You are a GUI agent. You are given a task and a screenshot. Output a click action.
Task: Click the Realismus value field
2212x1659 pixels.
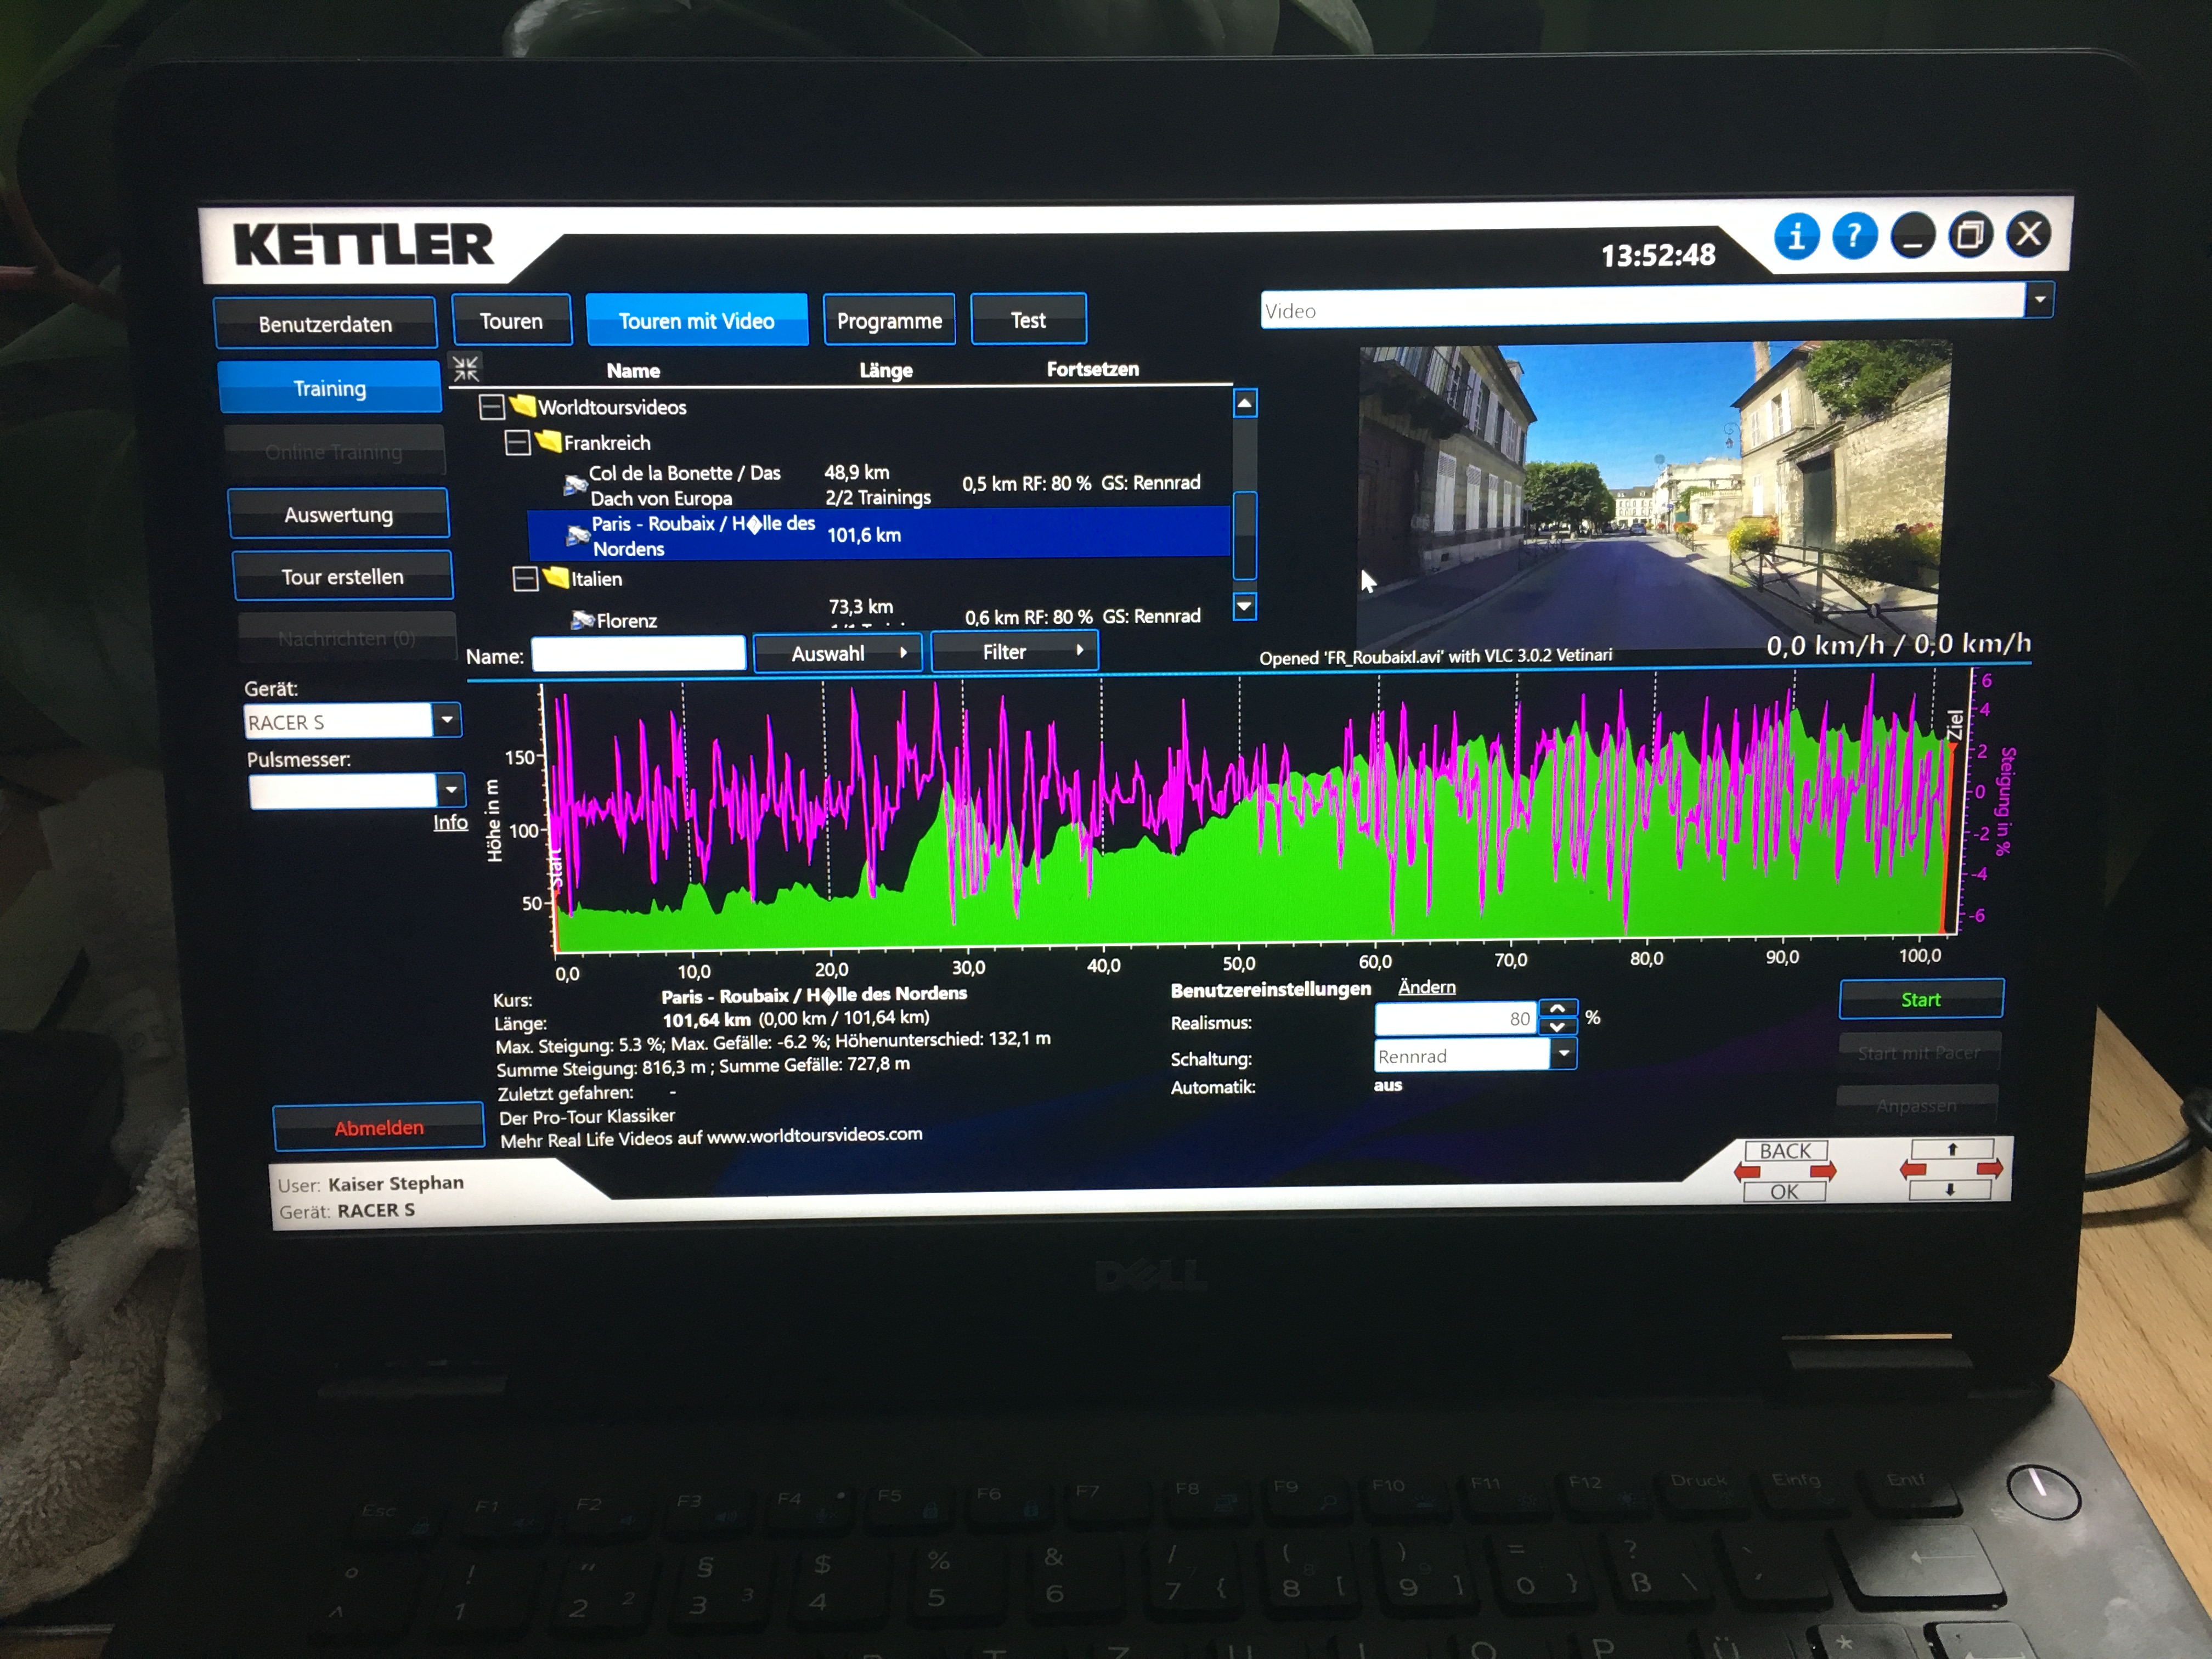point(1457,1018)
